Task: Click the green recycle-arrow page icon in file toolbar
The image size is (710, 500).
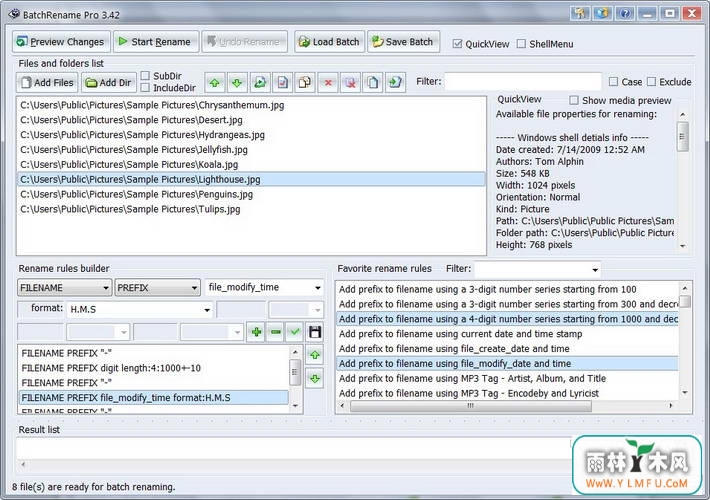Action: (260, 82)
